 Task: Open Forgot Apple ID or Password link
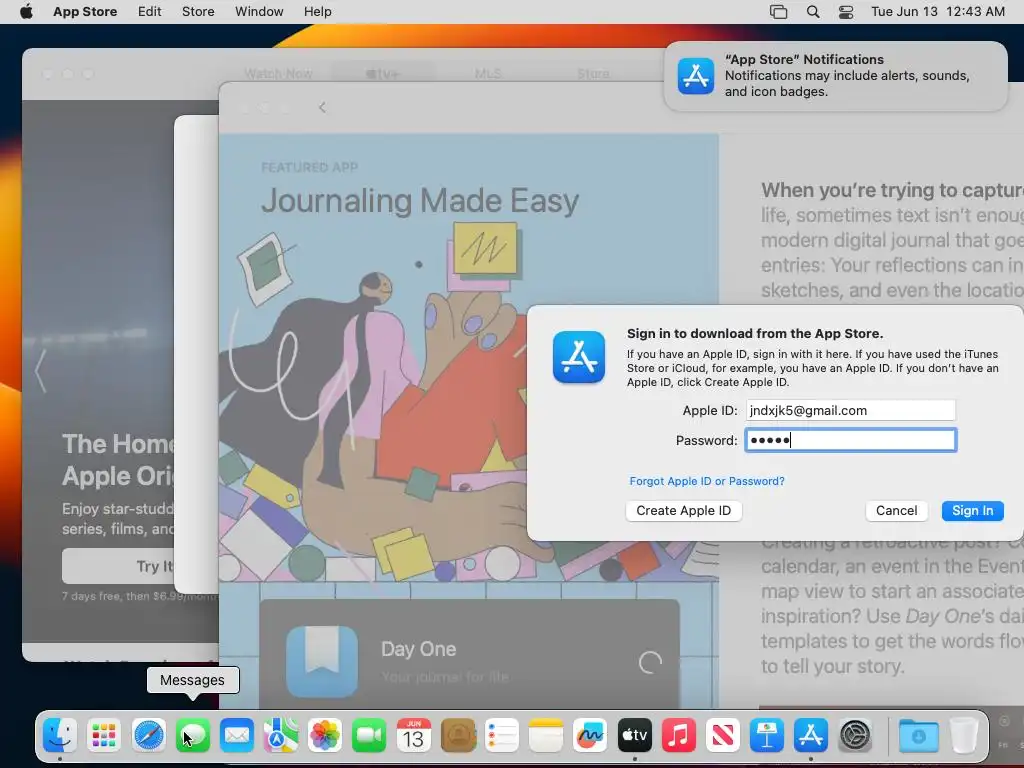[707, 481]
